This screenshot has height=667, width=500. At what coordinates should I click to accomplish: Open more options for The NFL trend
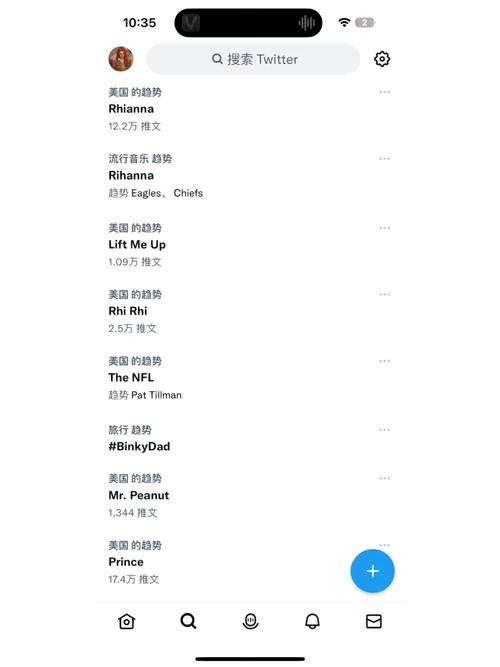(384, 361)
